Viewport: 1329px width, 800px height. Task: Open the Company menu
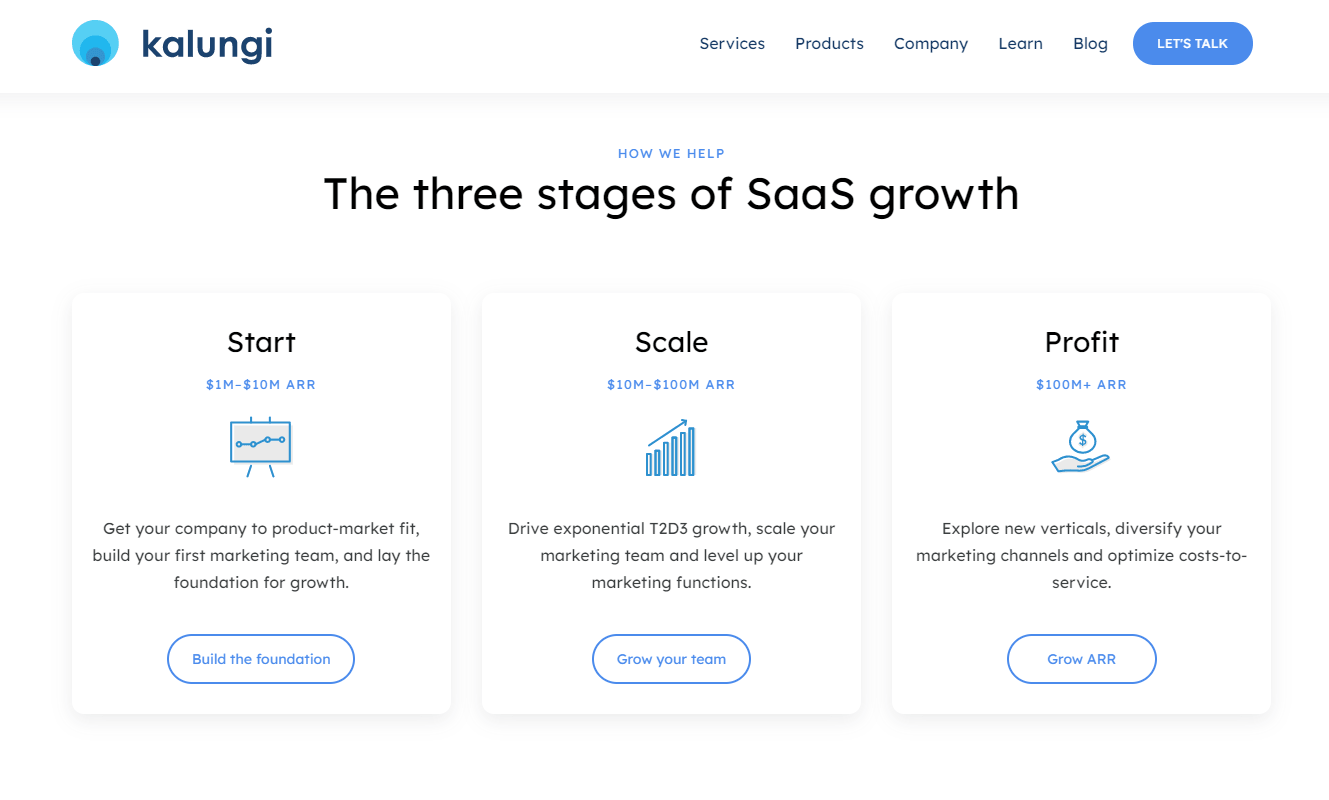coord(931,44)
